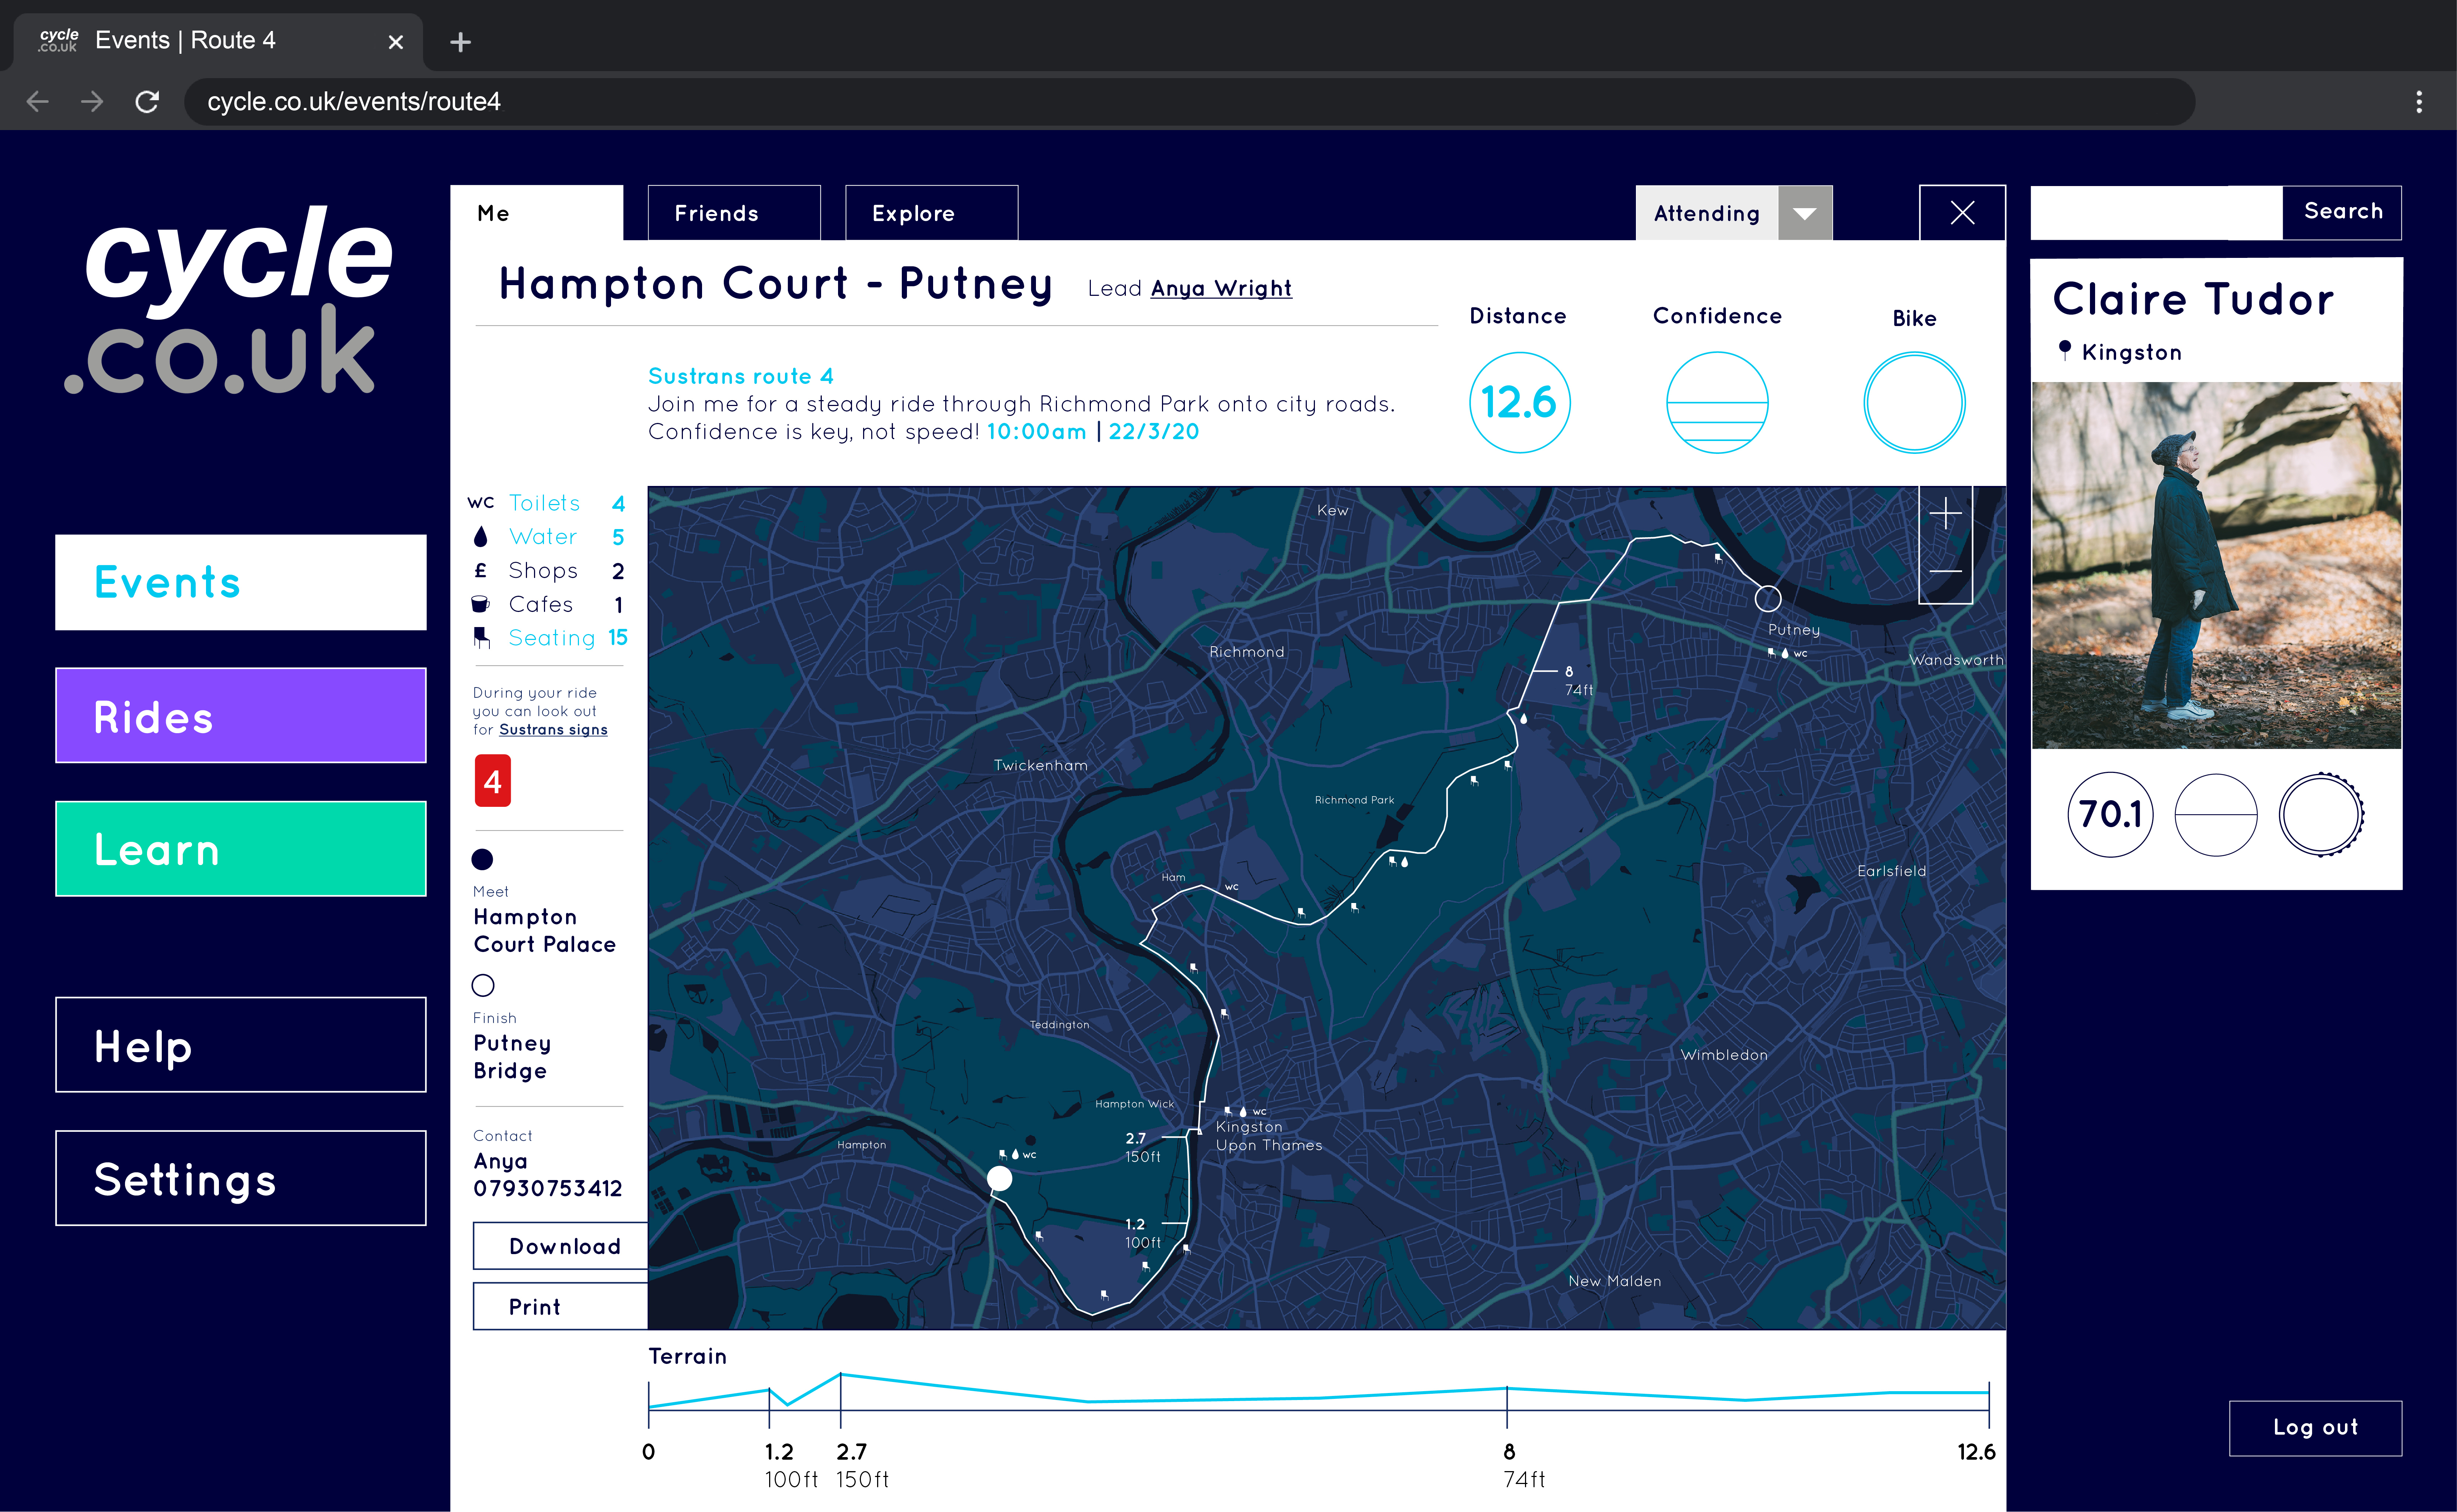Click the WC toilets icon in legend
Image resolution: width=2457 pixels, height=1512 pixels.
point(481,503)
